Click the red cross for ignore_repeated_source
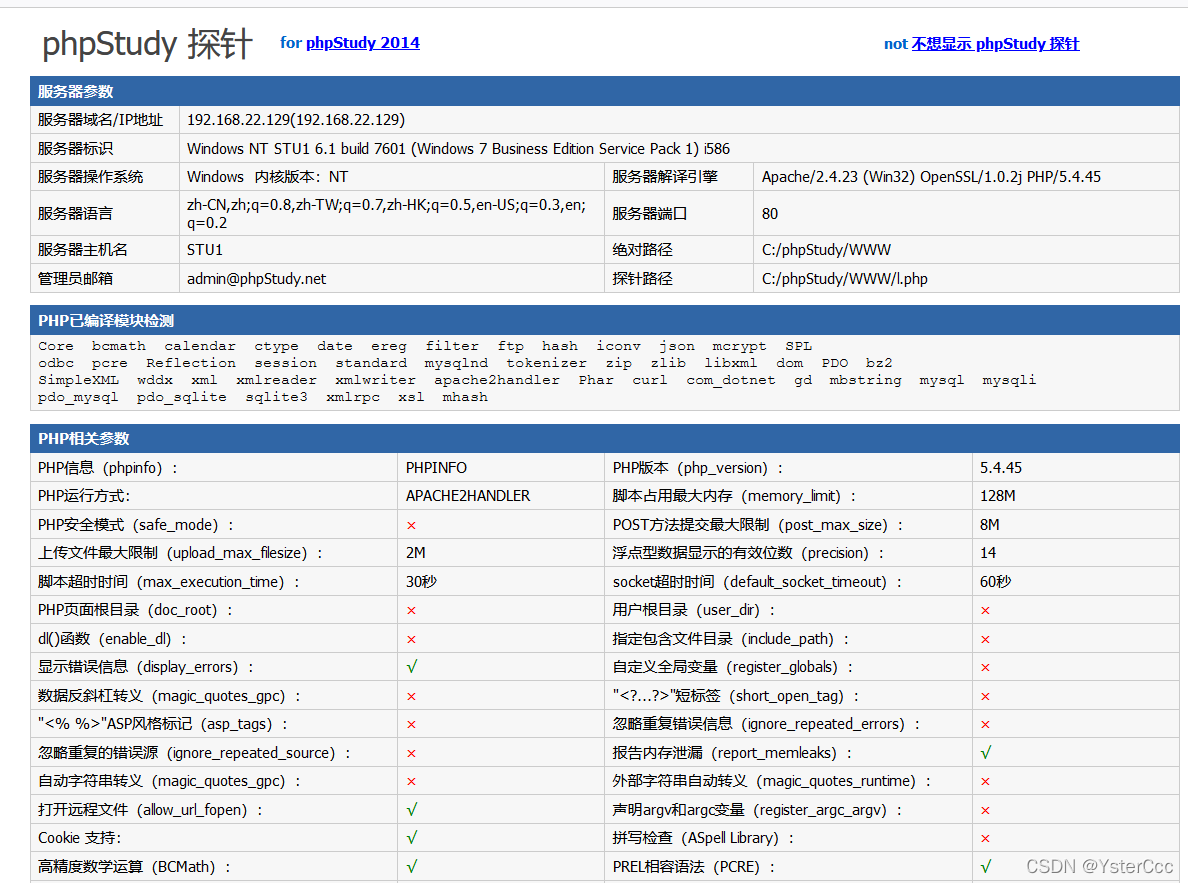The width and height of the screenshot is (1188, 883). point(411,753)
